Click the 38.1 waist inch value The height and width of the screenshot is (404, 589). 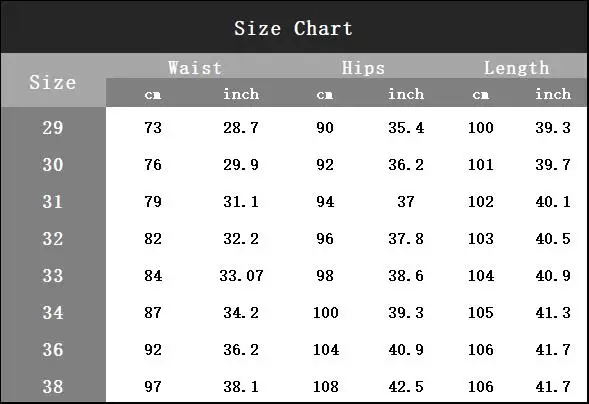pos(241,386)
